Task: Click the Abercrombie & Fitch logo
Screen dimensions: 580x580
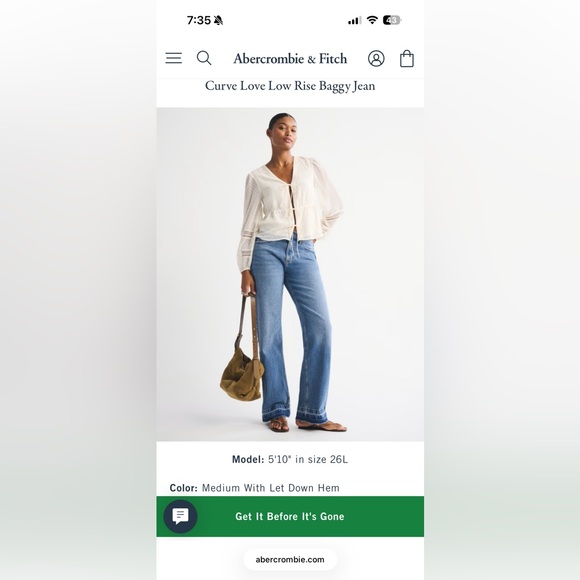Action: (x=290, y=58)
